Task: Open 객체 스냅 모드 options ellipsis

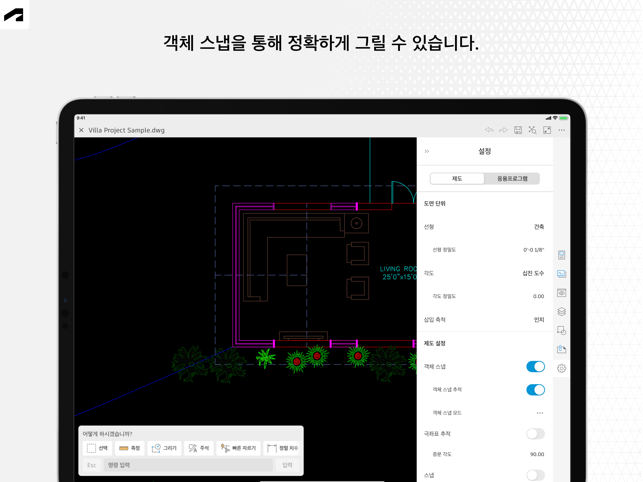Action: coord(540,413)
